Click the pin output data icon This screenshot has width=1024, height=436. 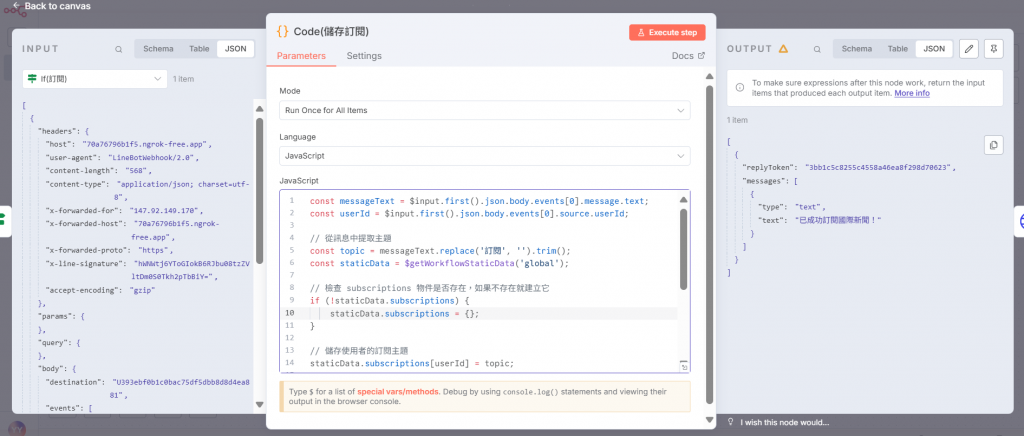[993, 49]
